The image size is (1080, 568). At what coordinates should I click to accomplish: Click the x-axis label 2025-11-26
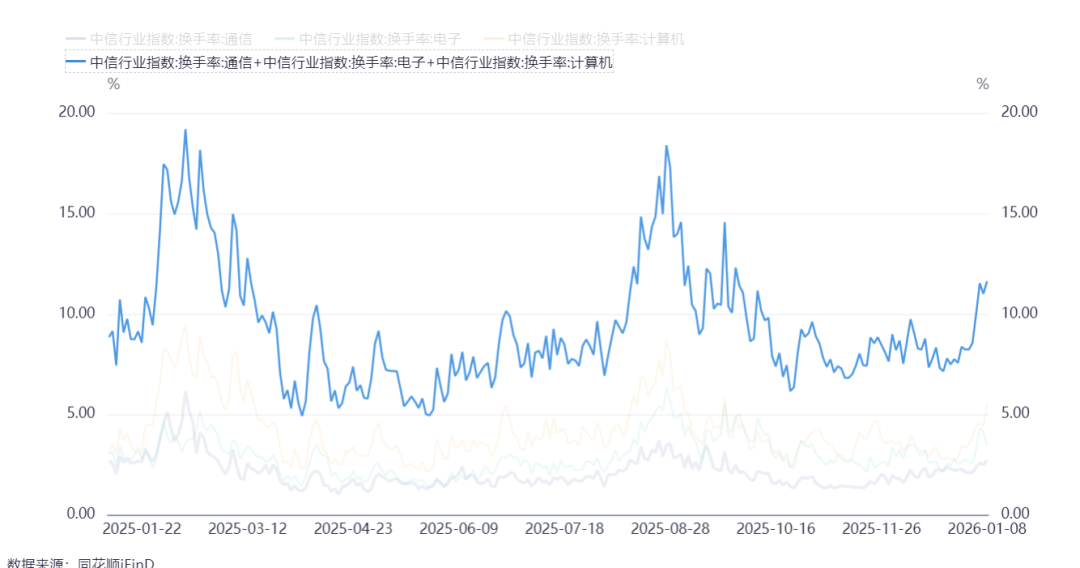click(882, 529)
